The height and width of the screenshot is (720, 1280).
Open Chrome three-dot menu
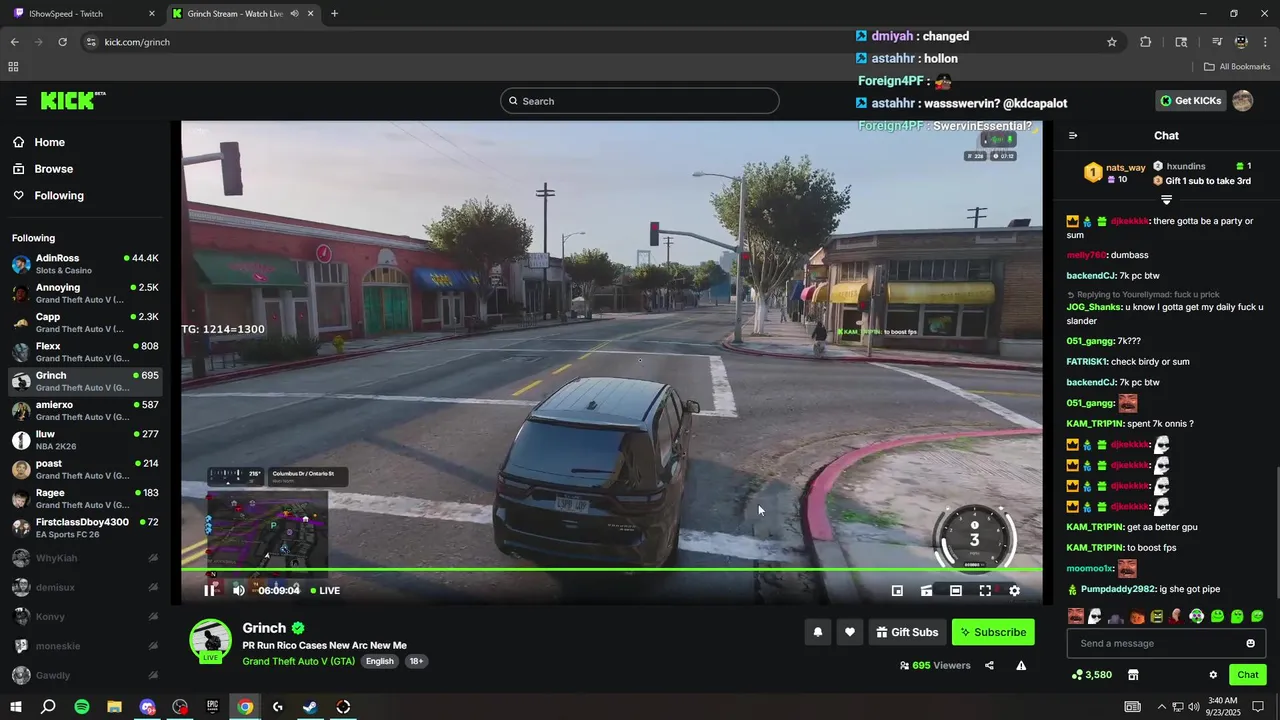1265,42
